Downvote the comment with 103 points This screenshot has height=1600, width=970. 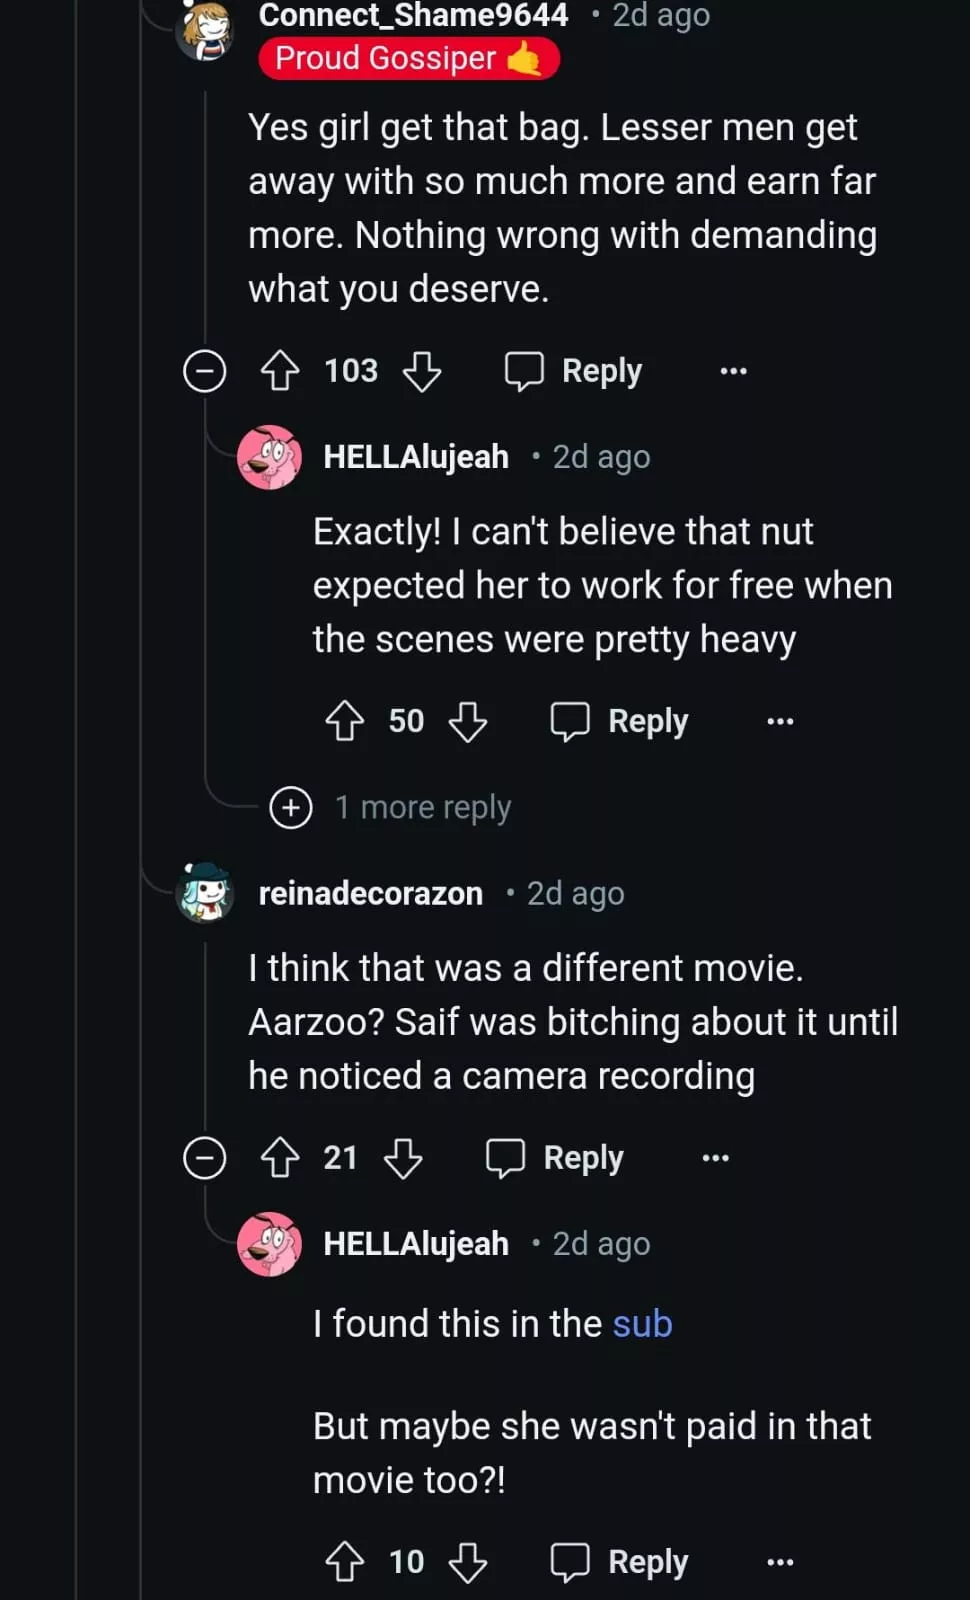click(x=422, y=371)
